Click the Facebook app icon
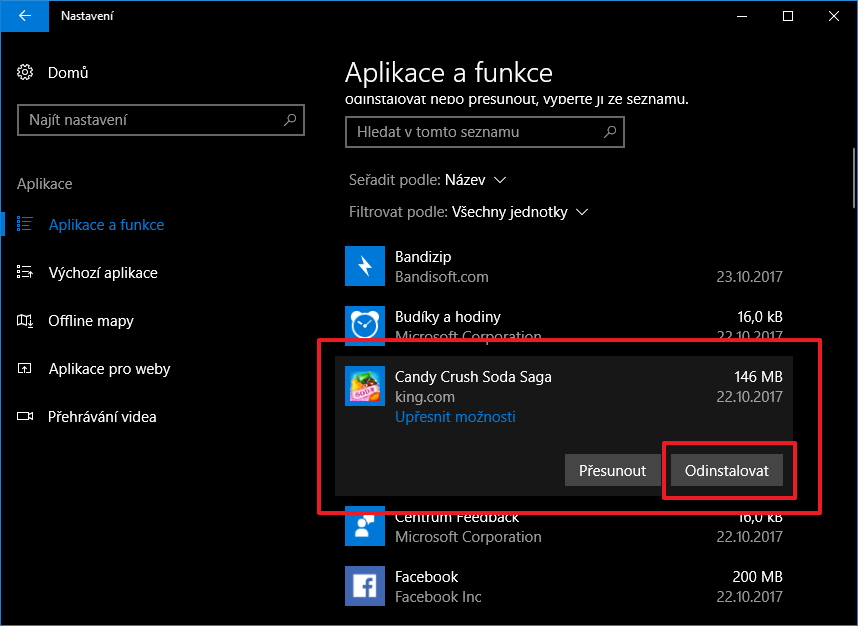858x626 pixels. pyautogui.click(x=364, y=586)
